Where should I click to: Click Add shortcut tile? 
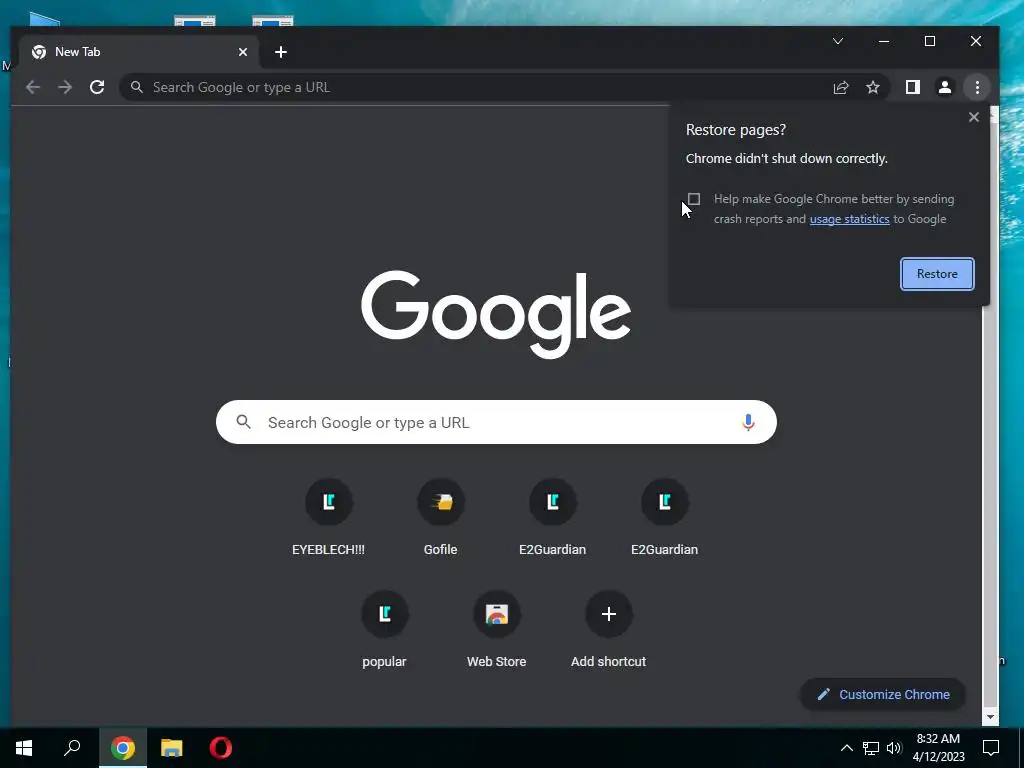[609, 630]
